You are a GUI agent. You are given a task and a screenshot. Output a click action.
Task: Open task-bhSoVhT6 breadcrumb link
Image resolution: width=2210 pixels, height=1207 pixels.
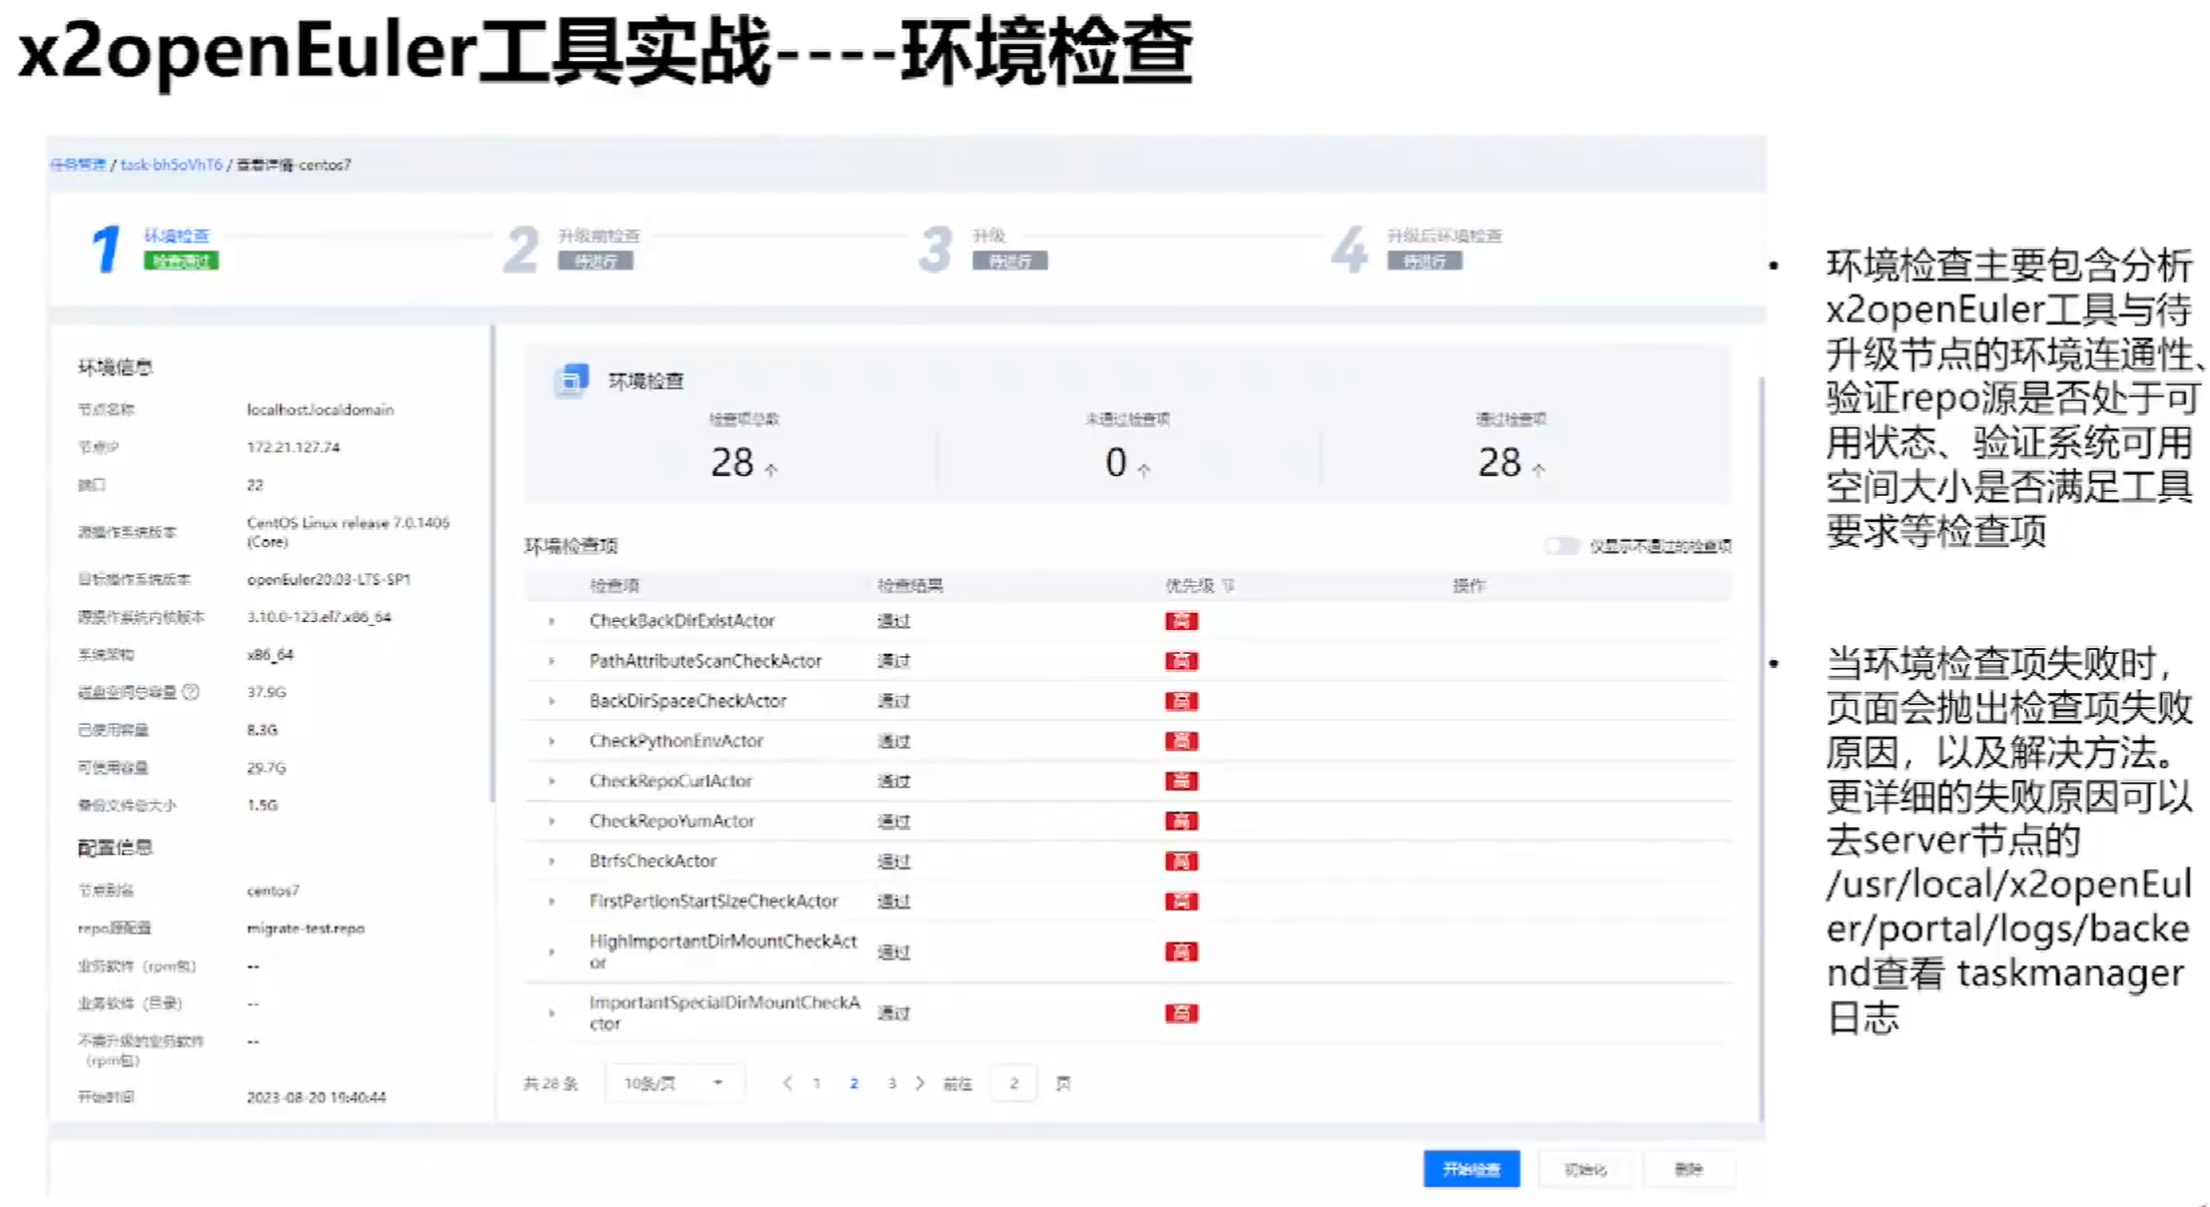[171, 165]
